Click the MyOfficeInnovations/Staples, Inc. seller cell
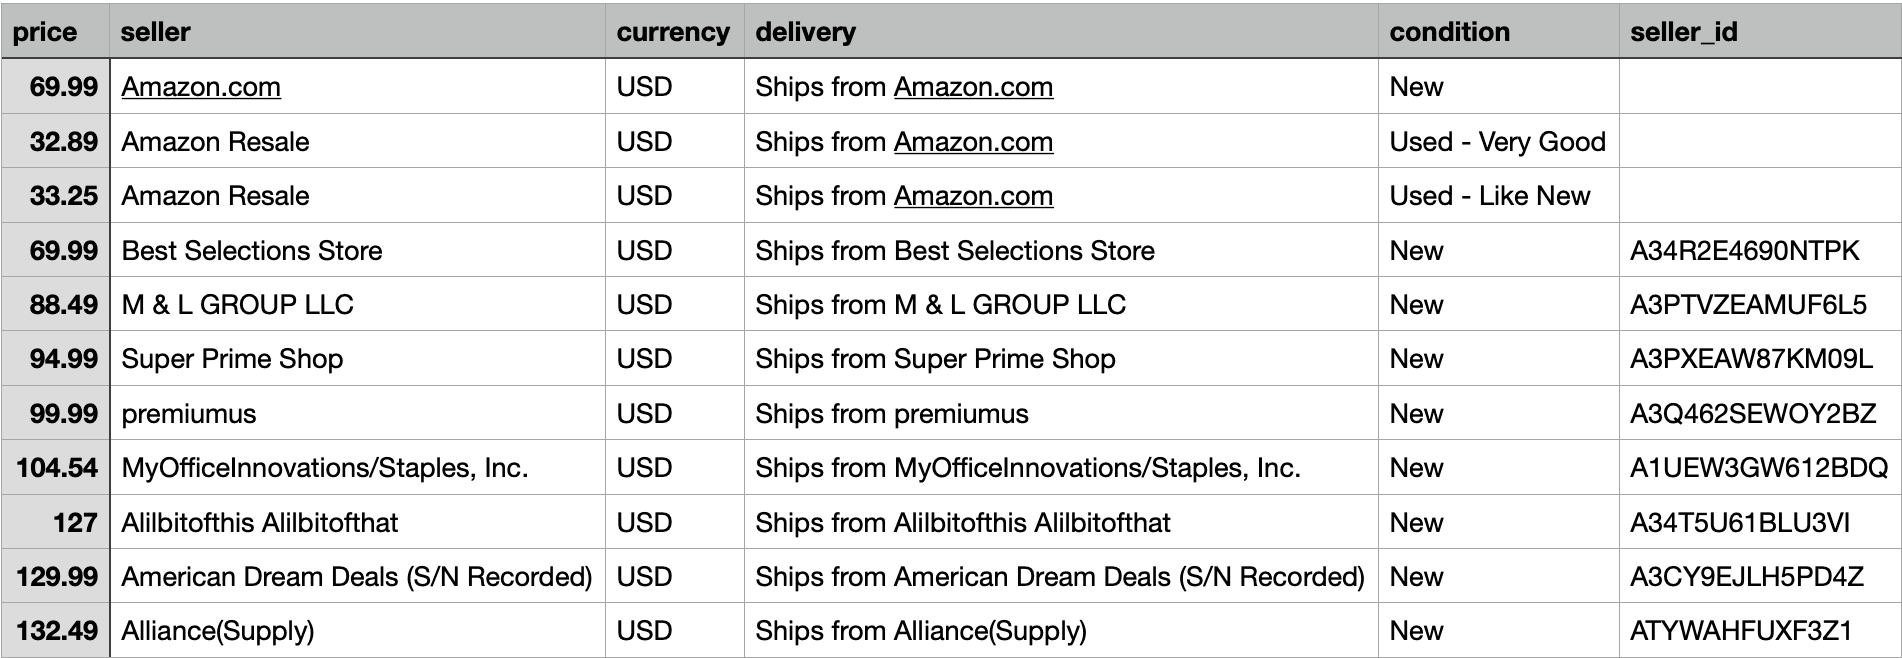This screenshot has width=1902, height=658. (x=357, y=467)
